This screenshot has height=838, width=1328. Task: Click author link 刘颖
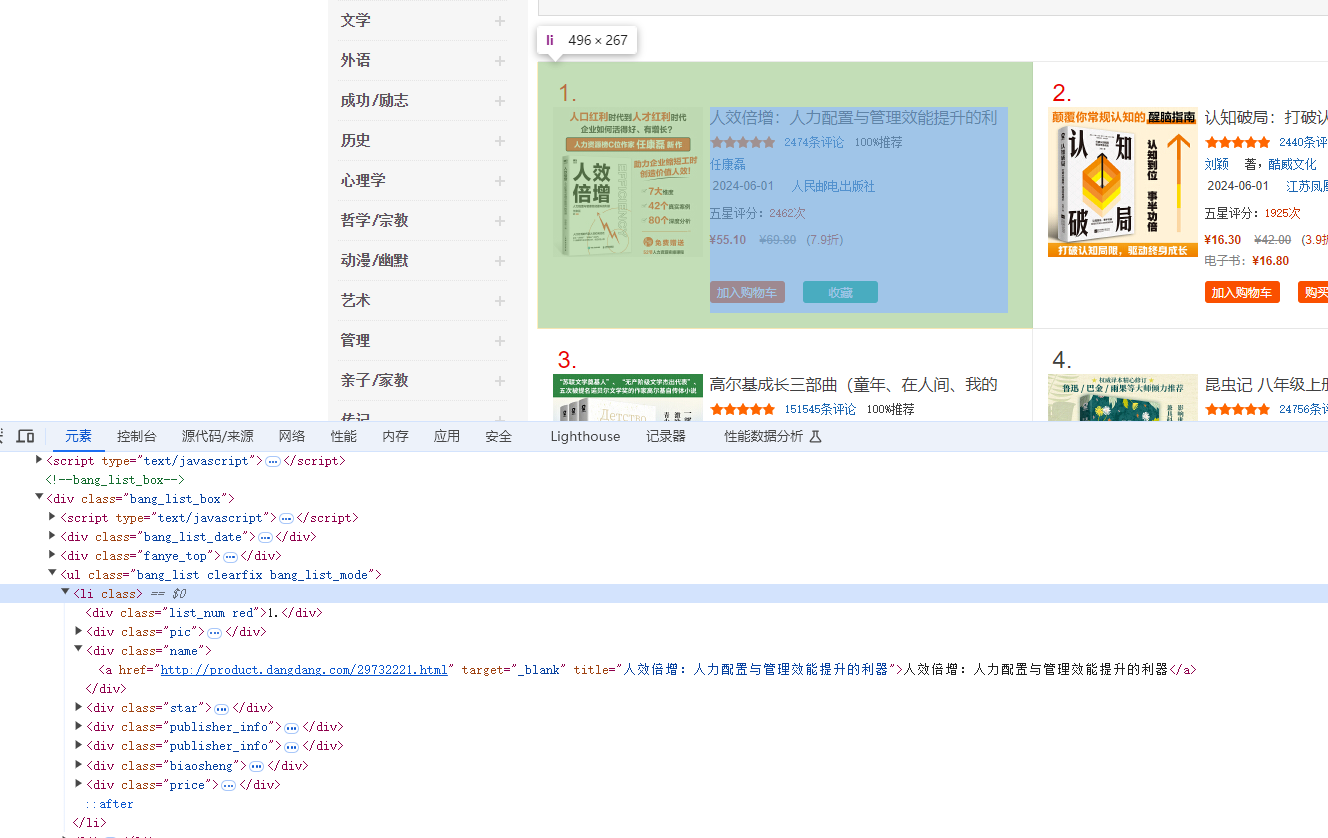[x=1217, y=164]
